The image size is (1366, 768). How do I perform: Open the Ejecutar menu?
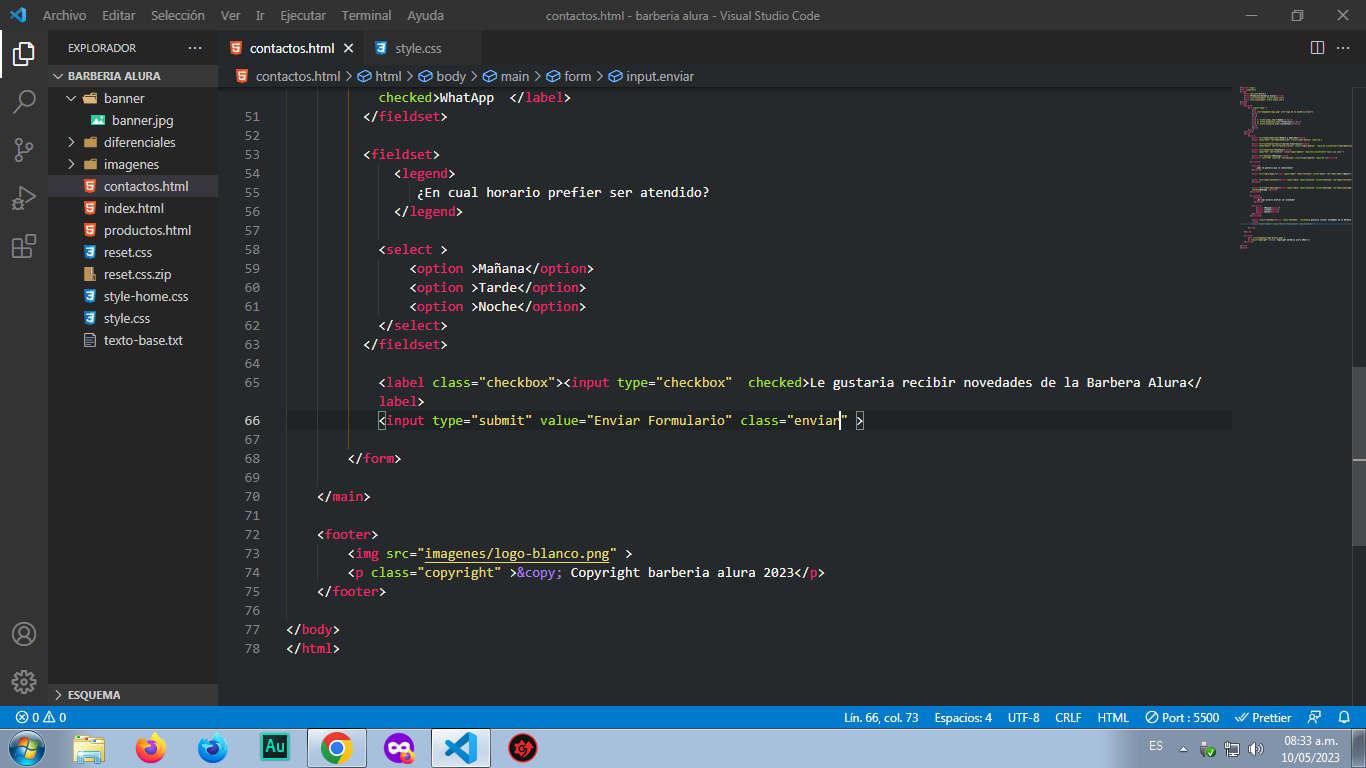[303, 15]
